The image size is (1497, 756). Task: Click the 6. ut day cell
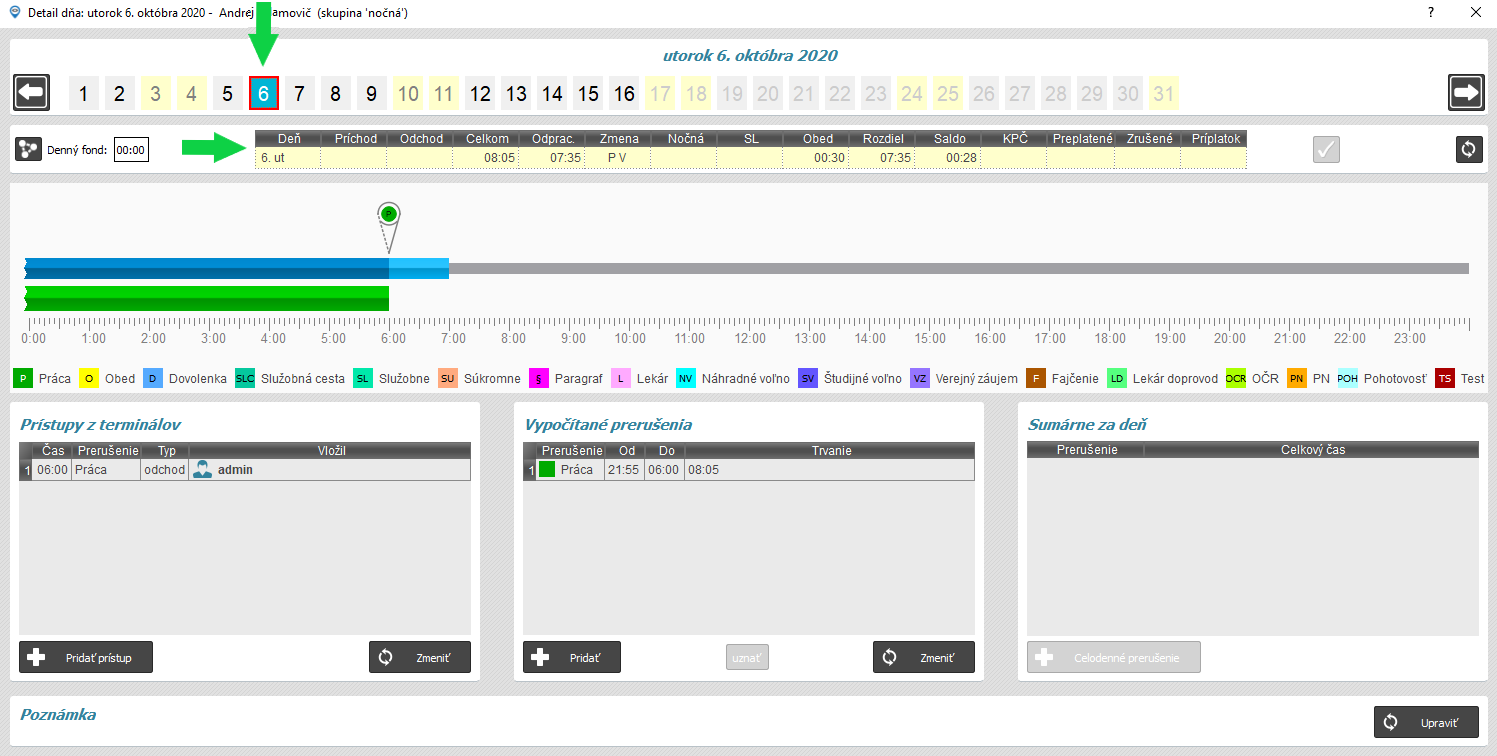[x=288, y=157]
